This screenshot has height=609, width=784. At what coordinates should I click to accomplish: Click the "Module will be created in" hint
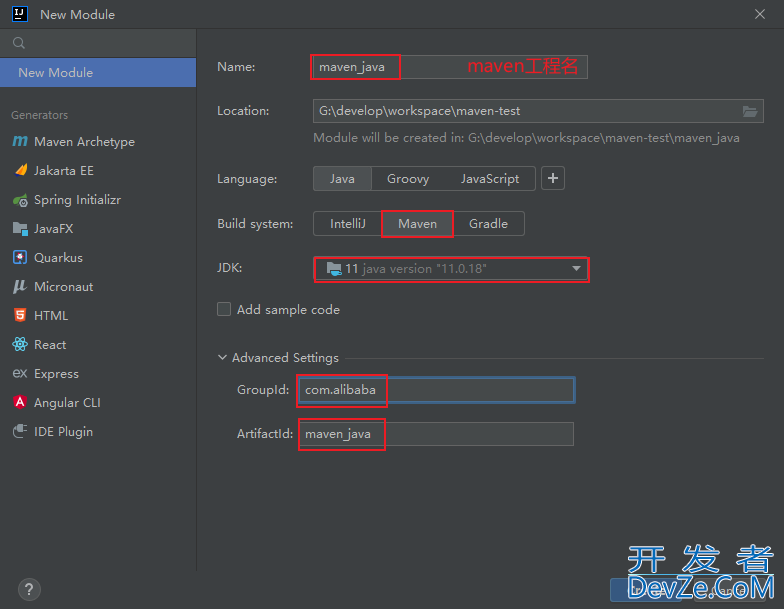pyautogui.click(x=526, y=138)
